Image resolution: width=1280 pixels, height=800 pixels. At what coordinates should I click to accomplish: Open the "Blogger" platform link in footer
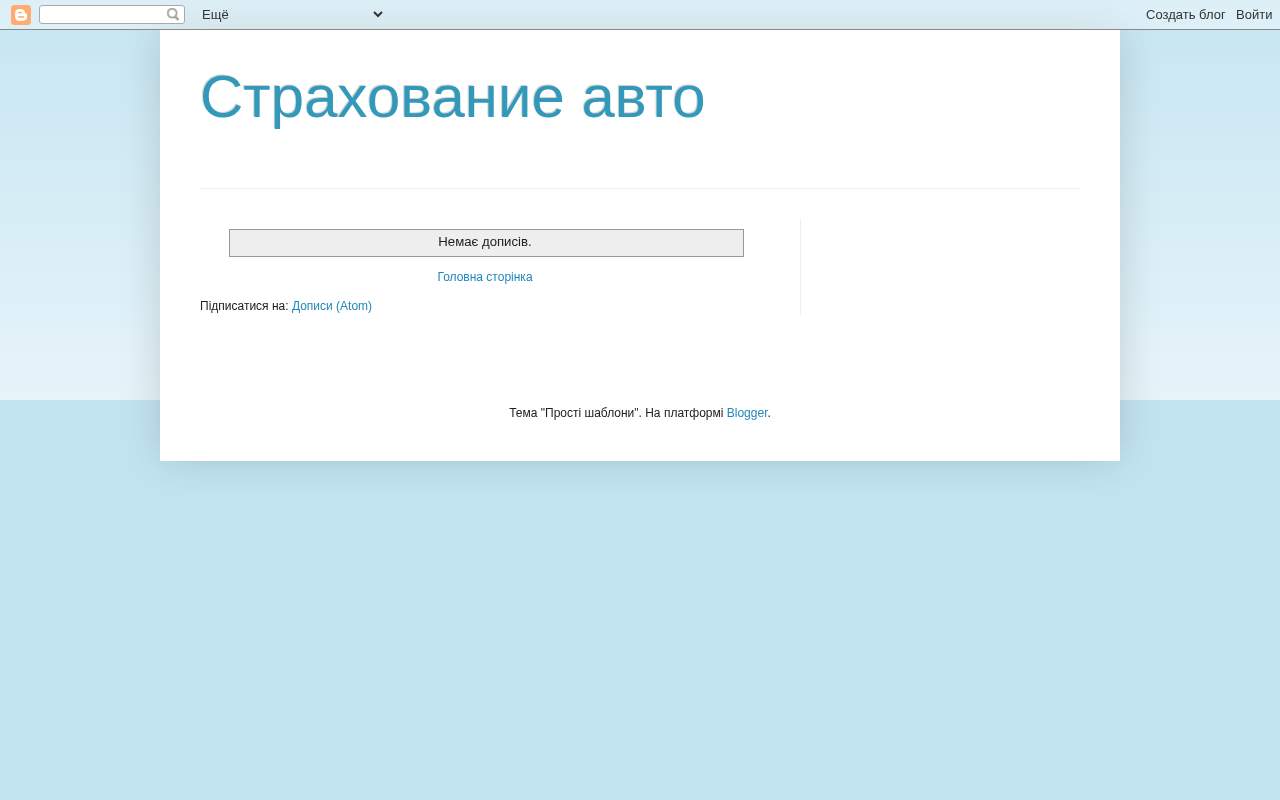[747, 413]
